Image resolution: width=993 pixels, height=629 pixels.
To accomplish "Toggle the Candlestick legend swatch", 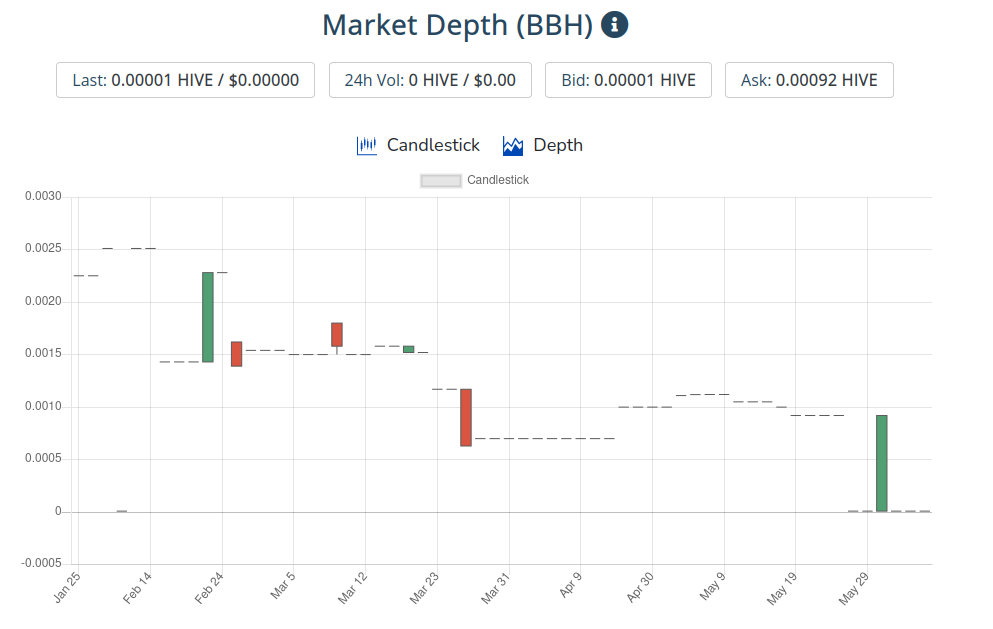I will point(441,181).
